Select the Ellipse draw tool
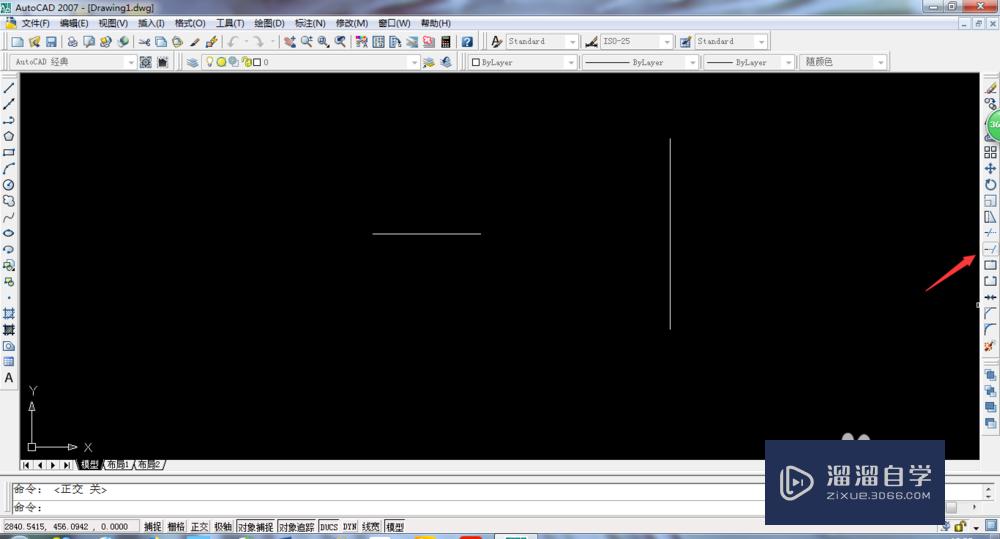1000x539 pixels. pos(9,233)
